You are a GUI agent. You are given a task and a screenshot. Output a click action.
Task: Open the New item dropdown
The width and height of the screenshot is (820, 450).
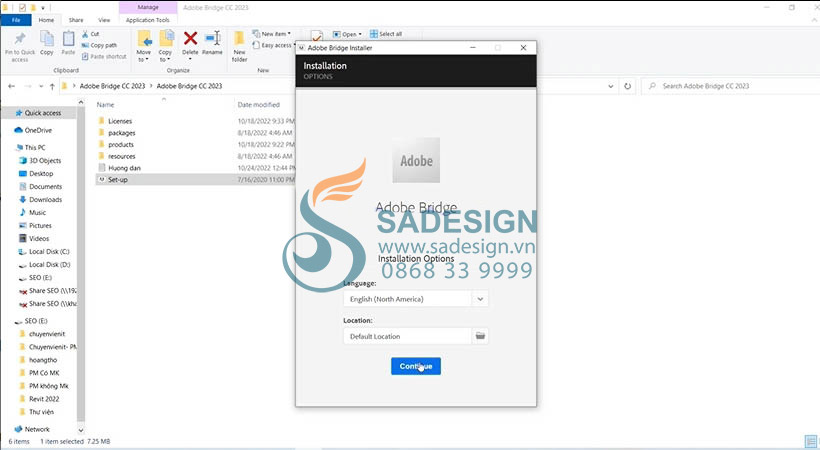(x=272, y=34)
